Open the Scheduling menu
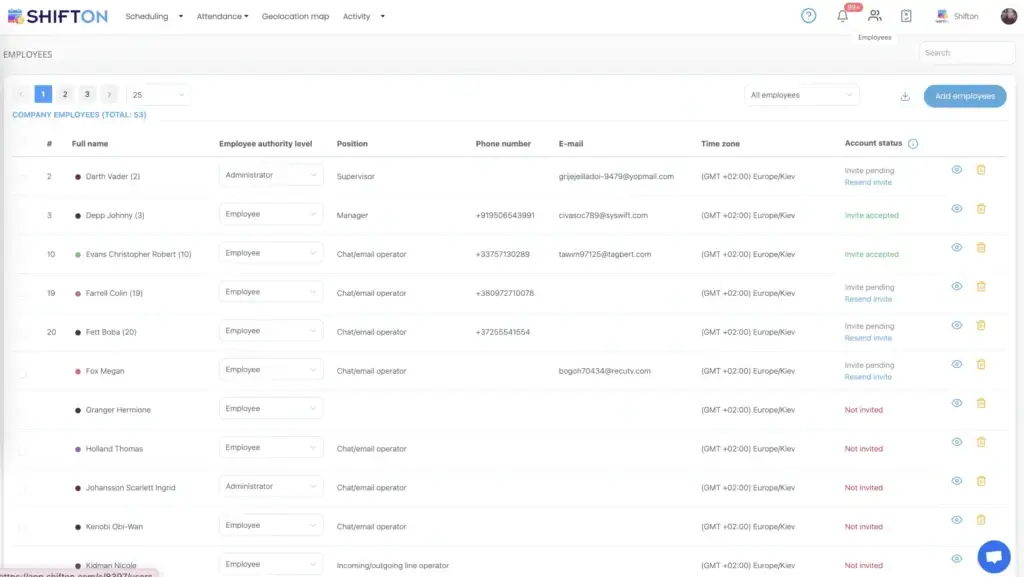The image size is (1024, 577). click(x=154, y=17)
